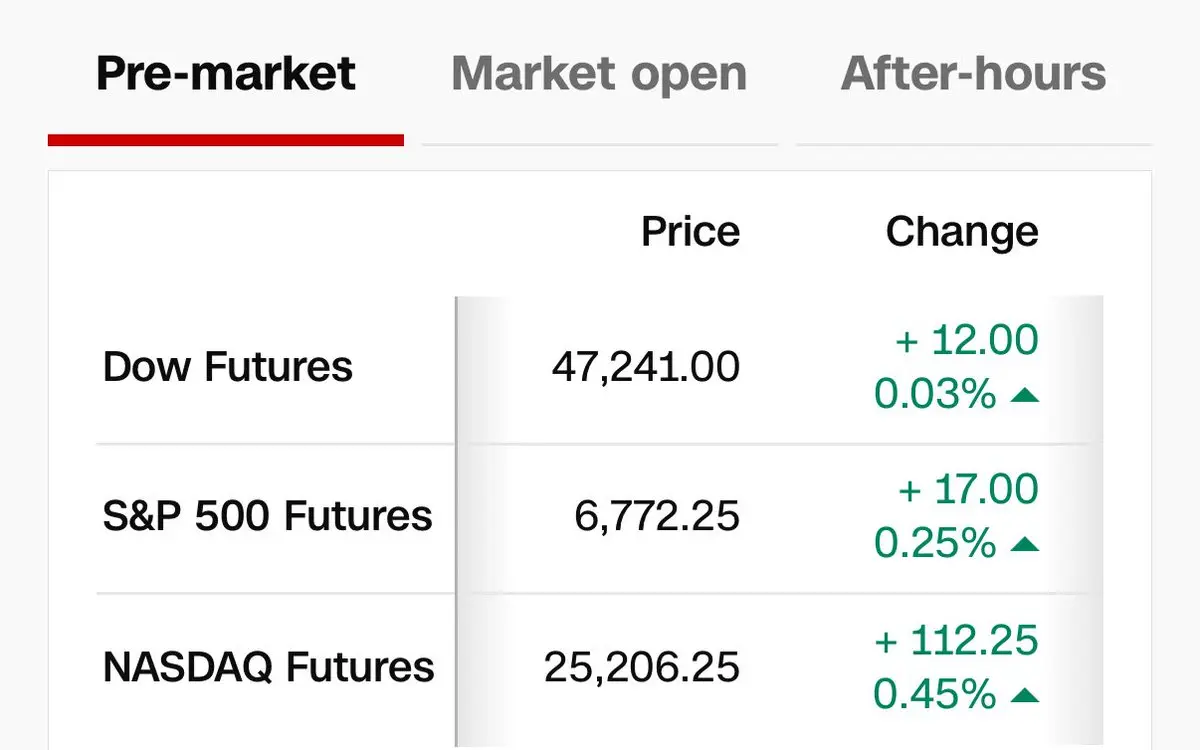Click the Dow Futures price 47,241.00
The width and height of the screenshot is (1200, 750).
click(645, 367)
